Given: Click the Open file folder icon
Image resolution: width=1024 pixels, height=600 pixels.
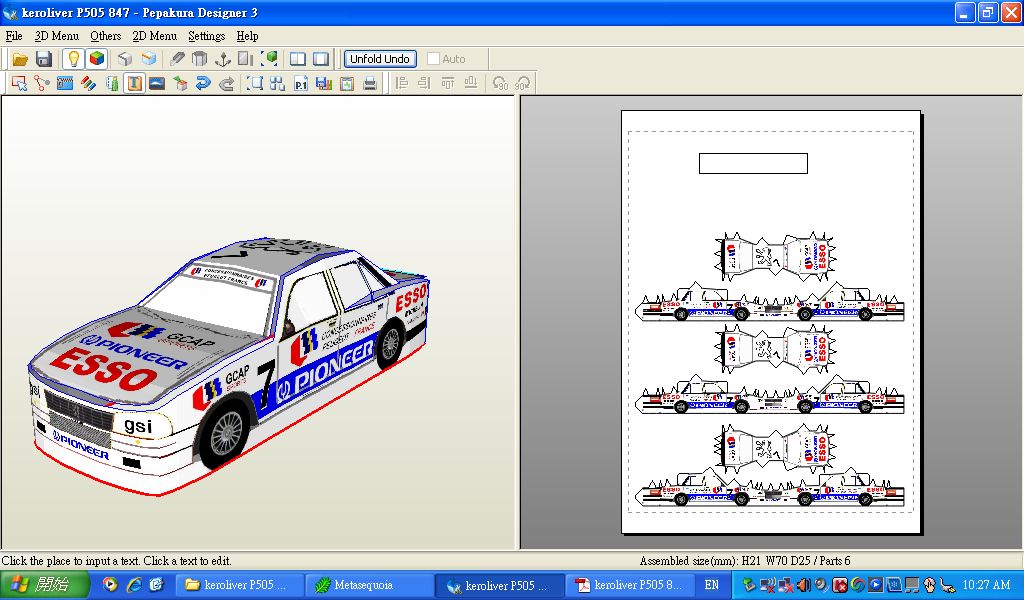Looking at the screenshot, I should (x=20, y=59).
